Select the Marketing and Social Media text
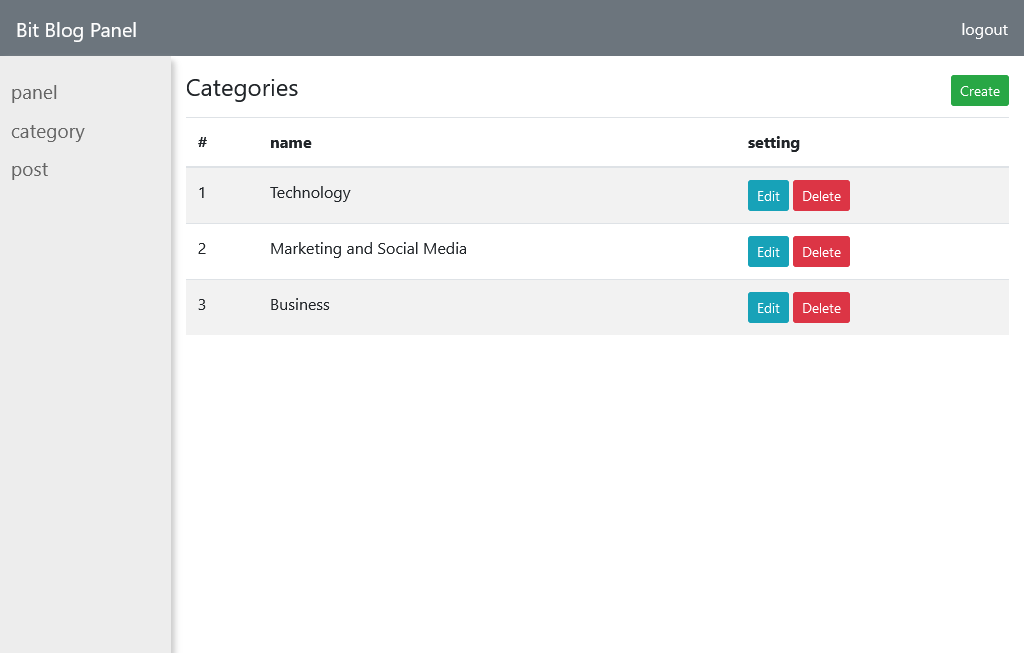Image resolution: width=1024 pixels, height=653 pixels. click(368, 249)
